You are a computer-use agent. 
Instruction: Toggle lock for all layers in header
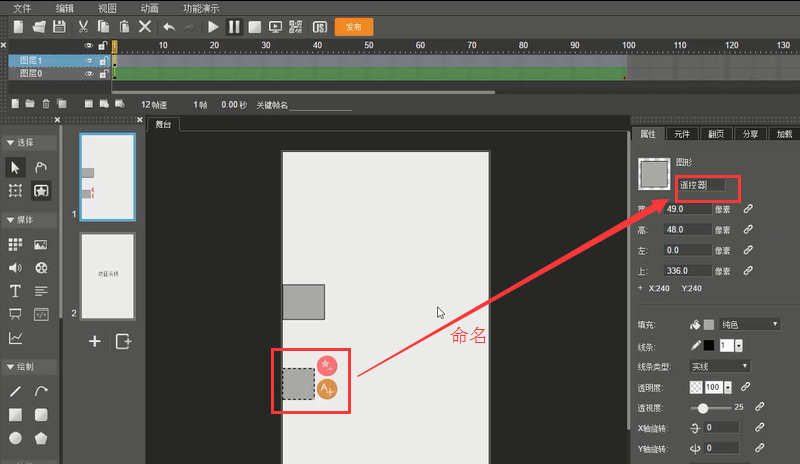tap(103, 46)
